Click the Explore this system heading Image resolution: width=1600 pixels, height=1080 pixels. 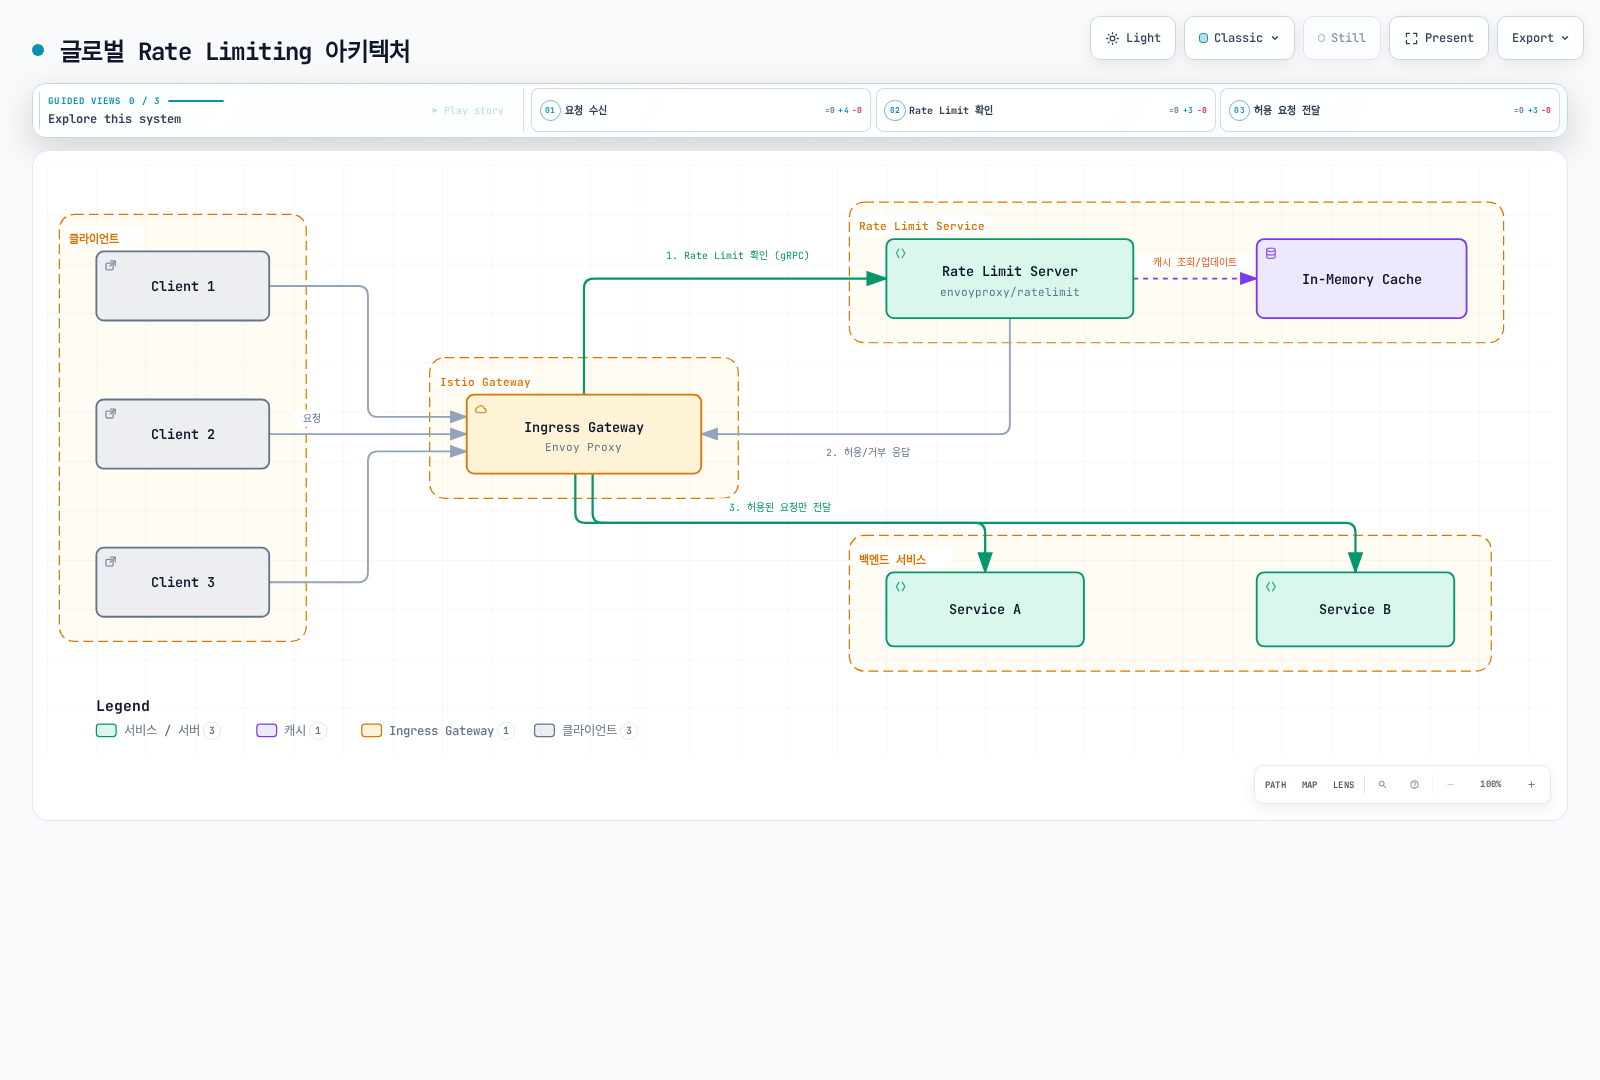115,119
